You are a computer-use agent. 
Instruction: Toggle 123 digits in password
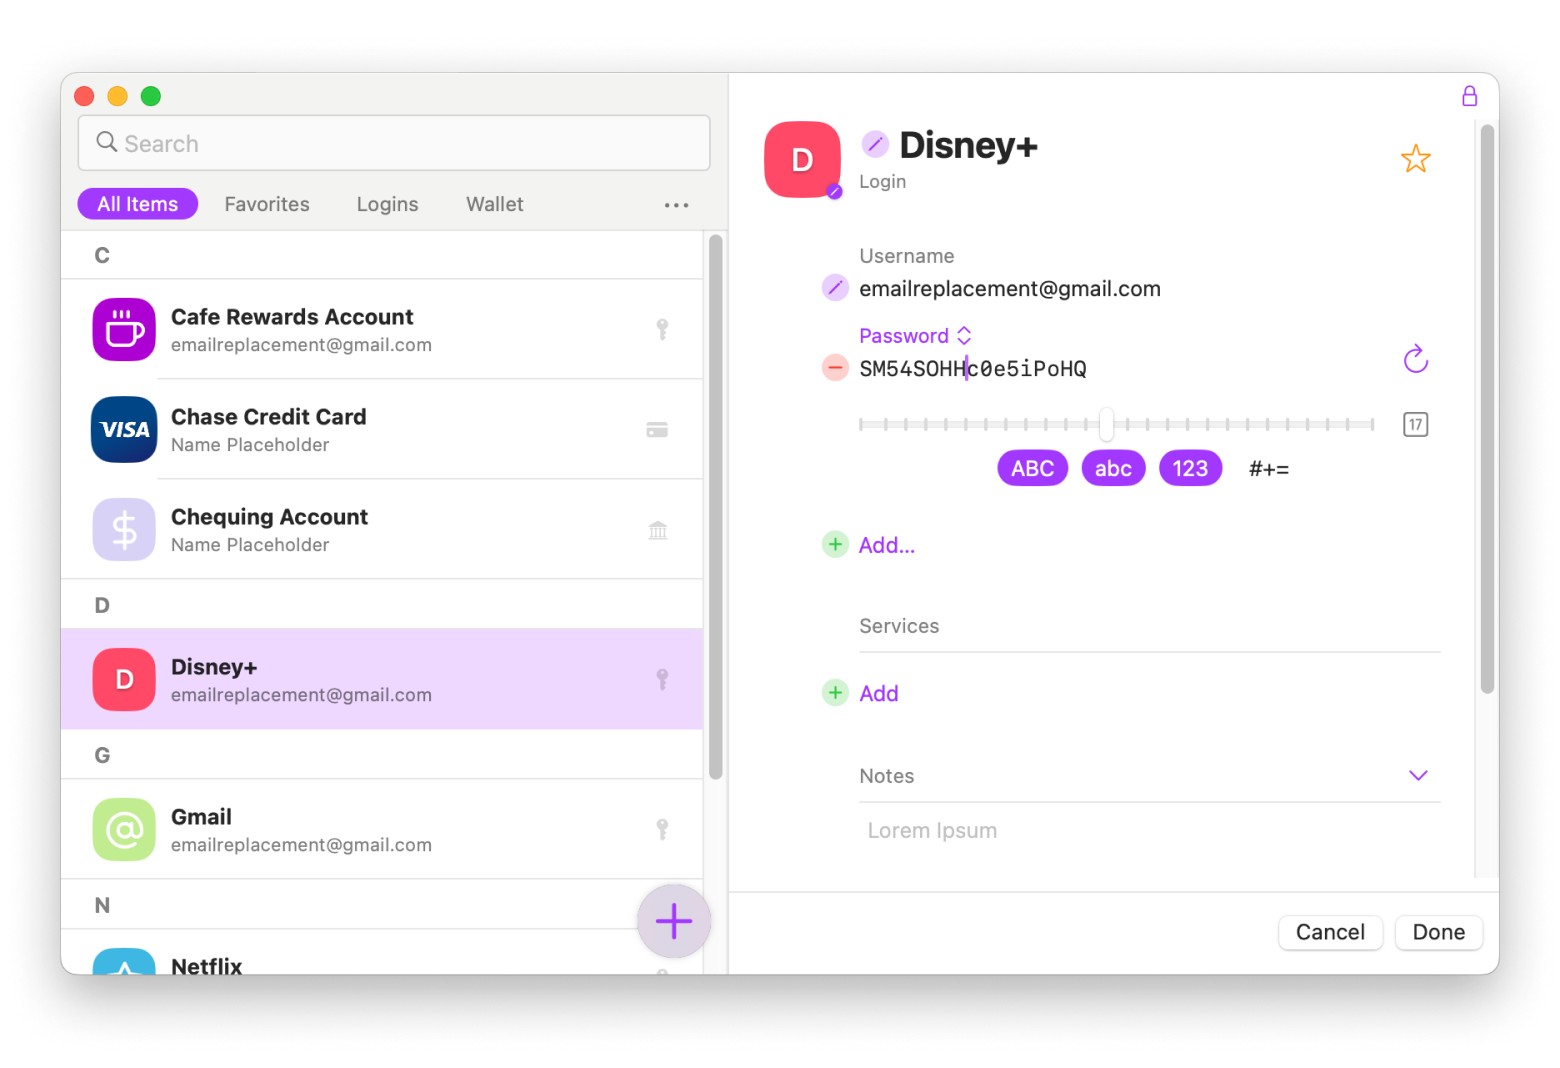(x=1190, y=468)
